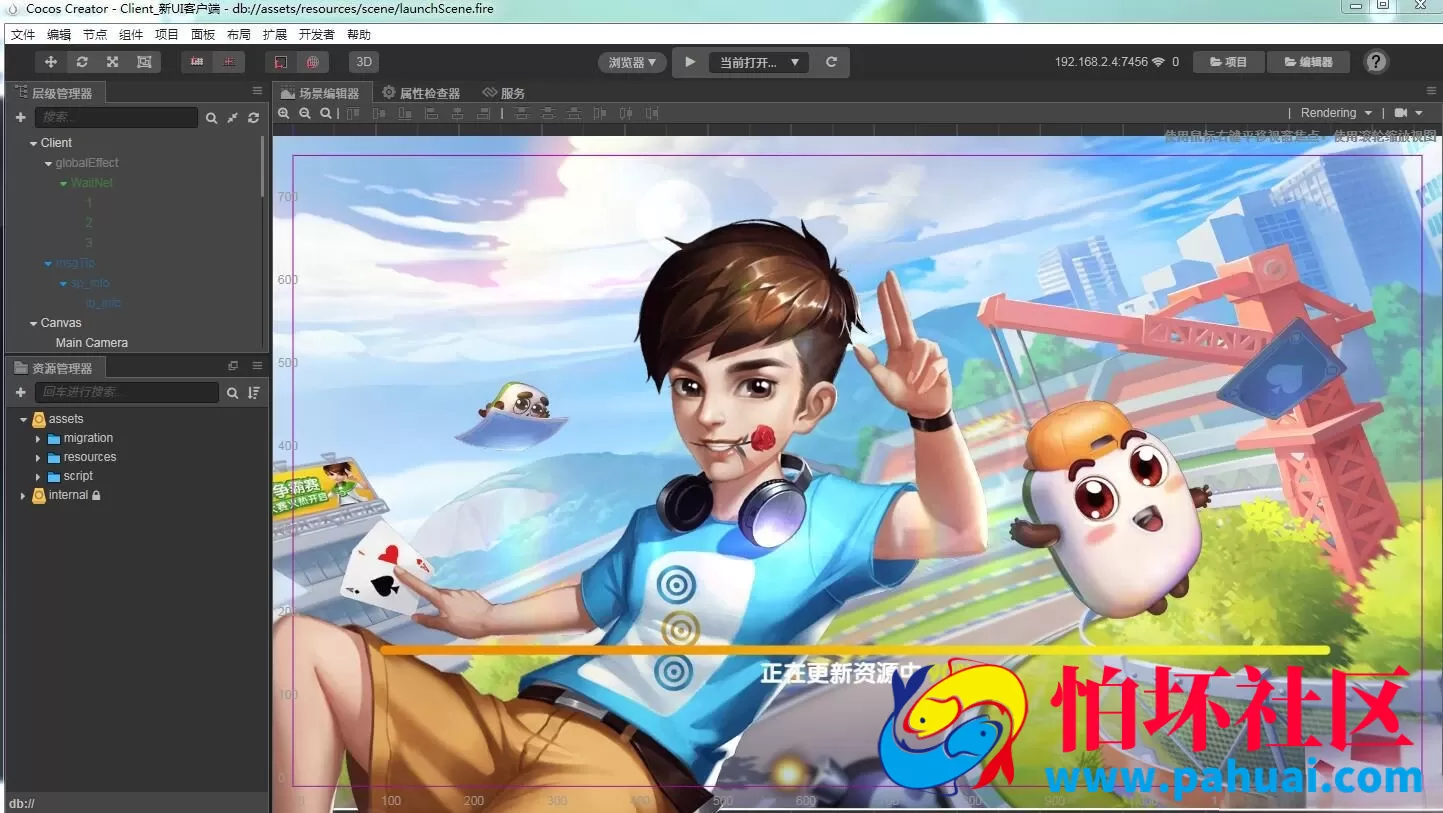Click the preview address 192.168.2.4:7456
Viewport: 1443px width, 813px height.
click(x=1101, y=62)
